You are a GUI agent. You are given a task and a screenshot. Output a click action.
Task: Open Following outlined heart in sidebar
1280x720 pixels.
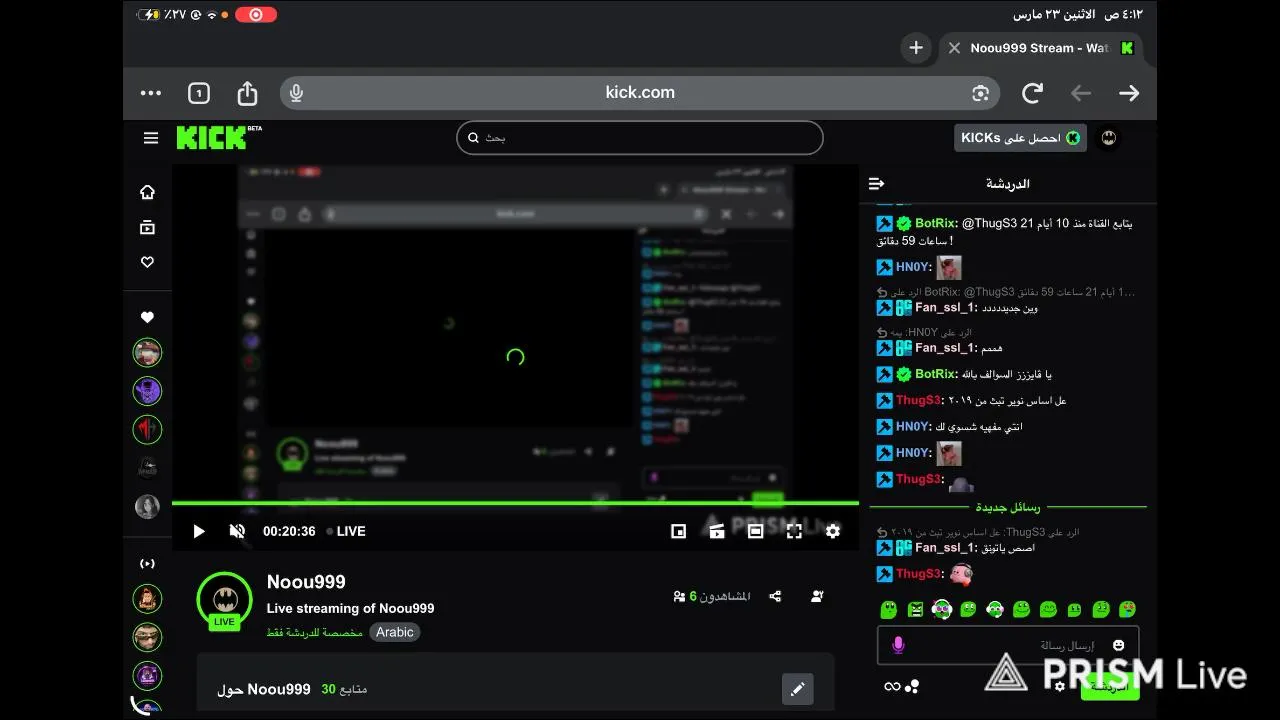click(x=147, y=262)
